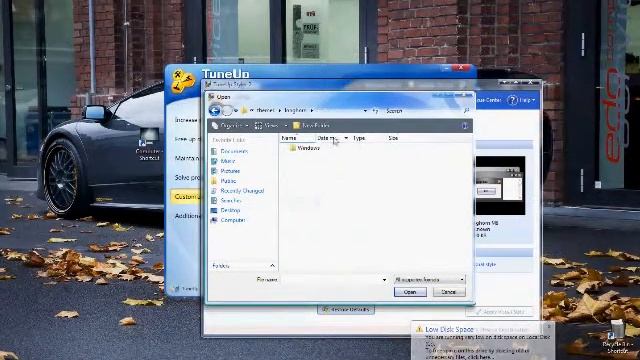Viewport: 640px width, 360px height.
Task: Click folder icon in the address bar
Action: [x=244, y=111]
